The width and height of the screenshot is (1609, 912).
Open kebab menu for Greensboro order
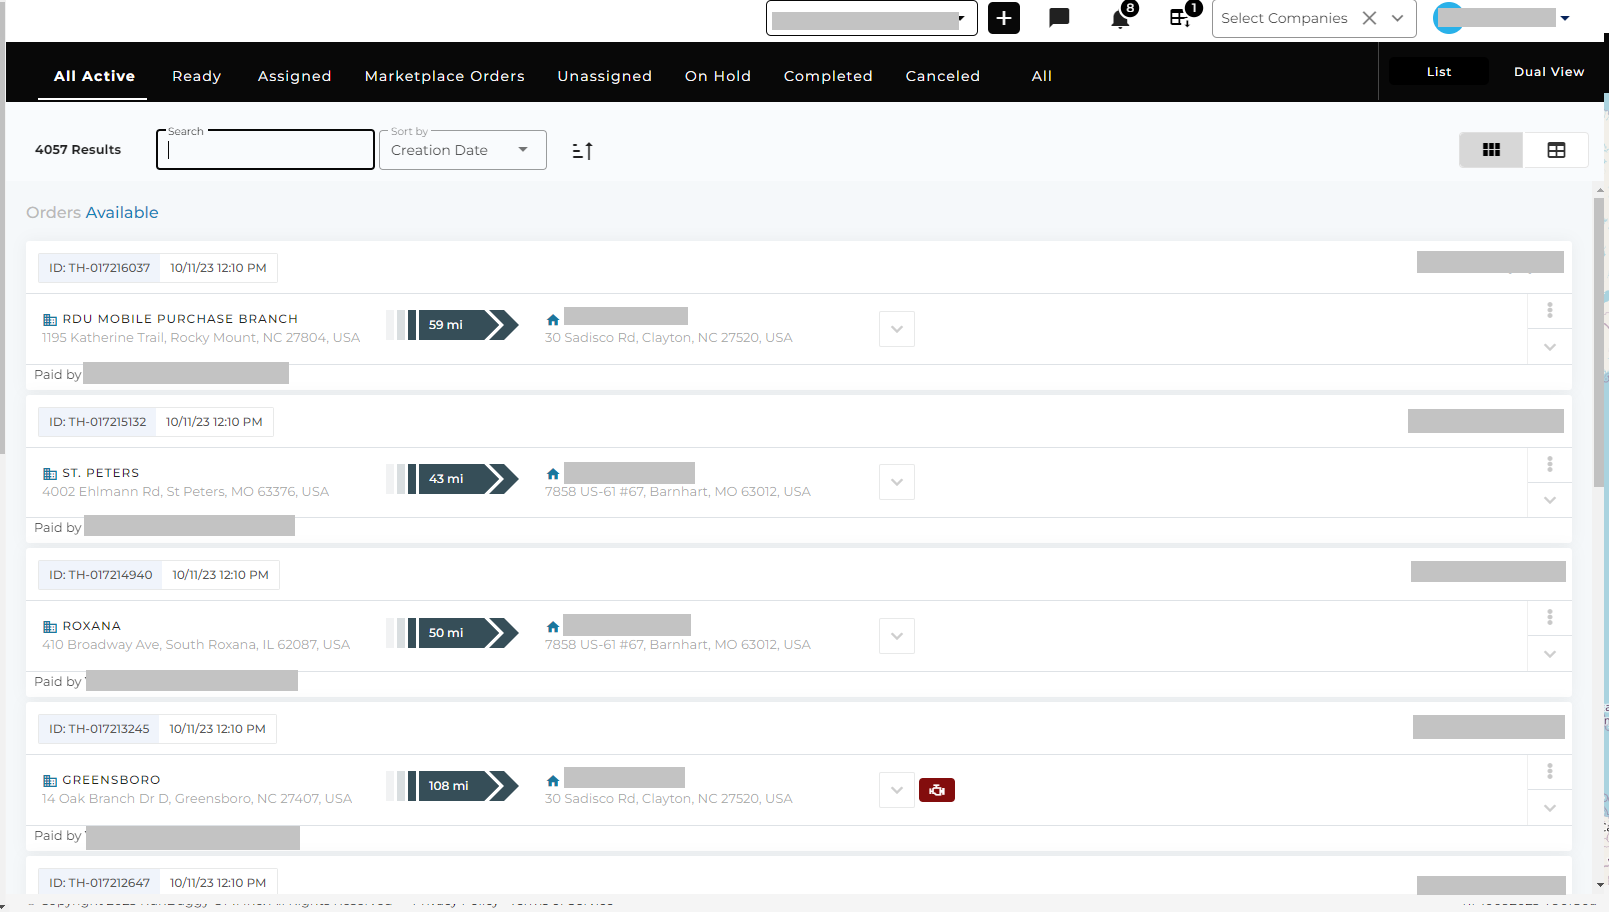(x=1550, y=771)
